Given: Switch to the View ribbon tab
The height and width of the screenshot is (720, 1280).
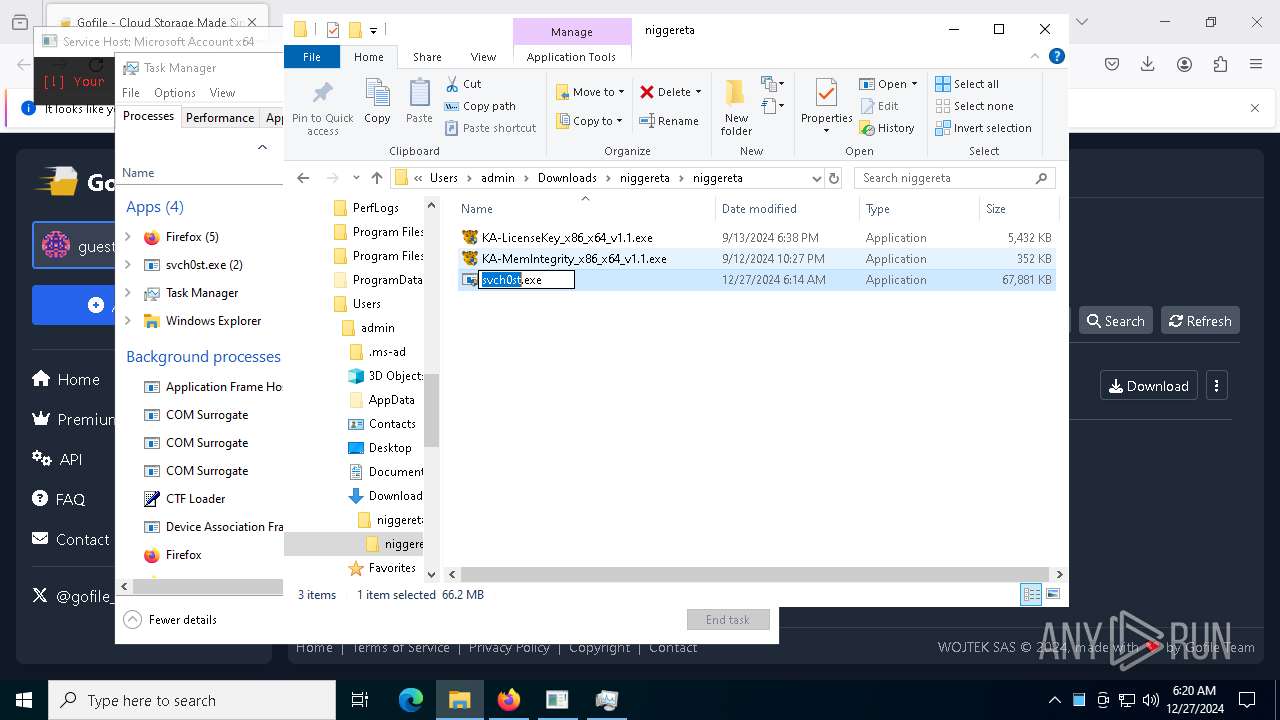Looking at the screenshot, I should pyautogui.click(x=483, y=57).
